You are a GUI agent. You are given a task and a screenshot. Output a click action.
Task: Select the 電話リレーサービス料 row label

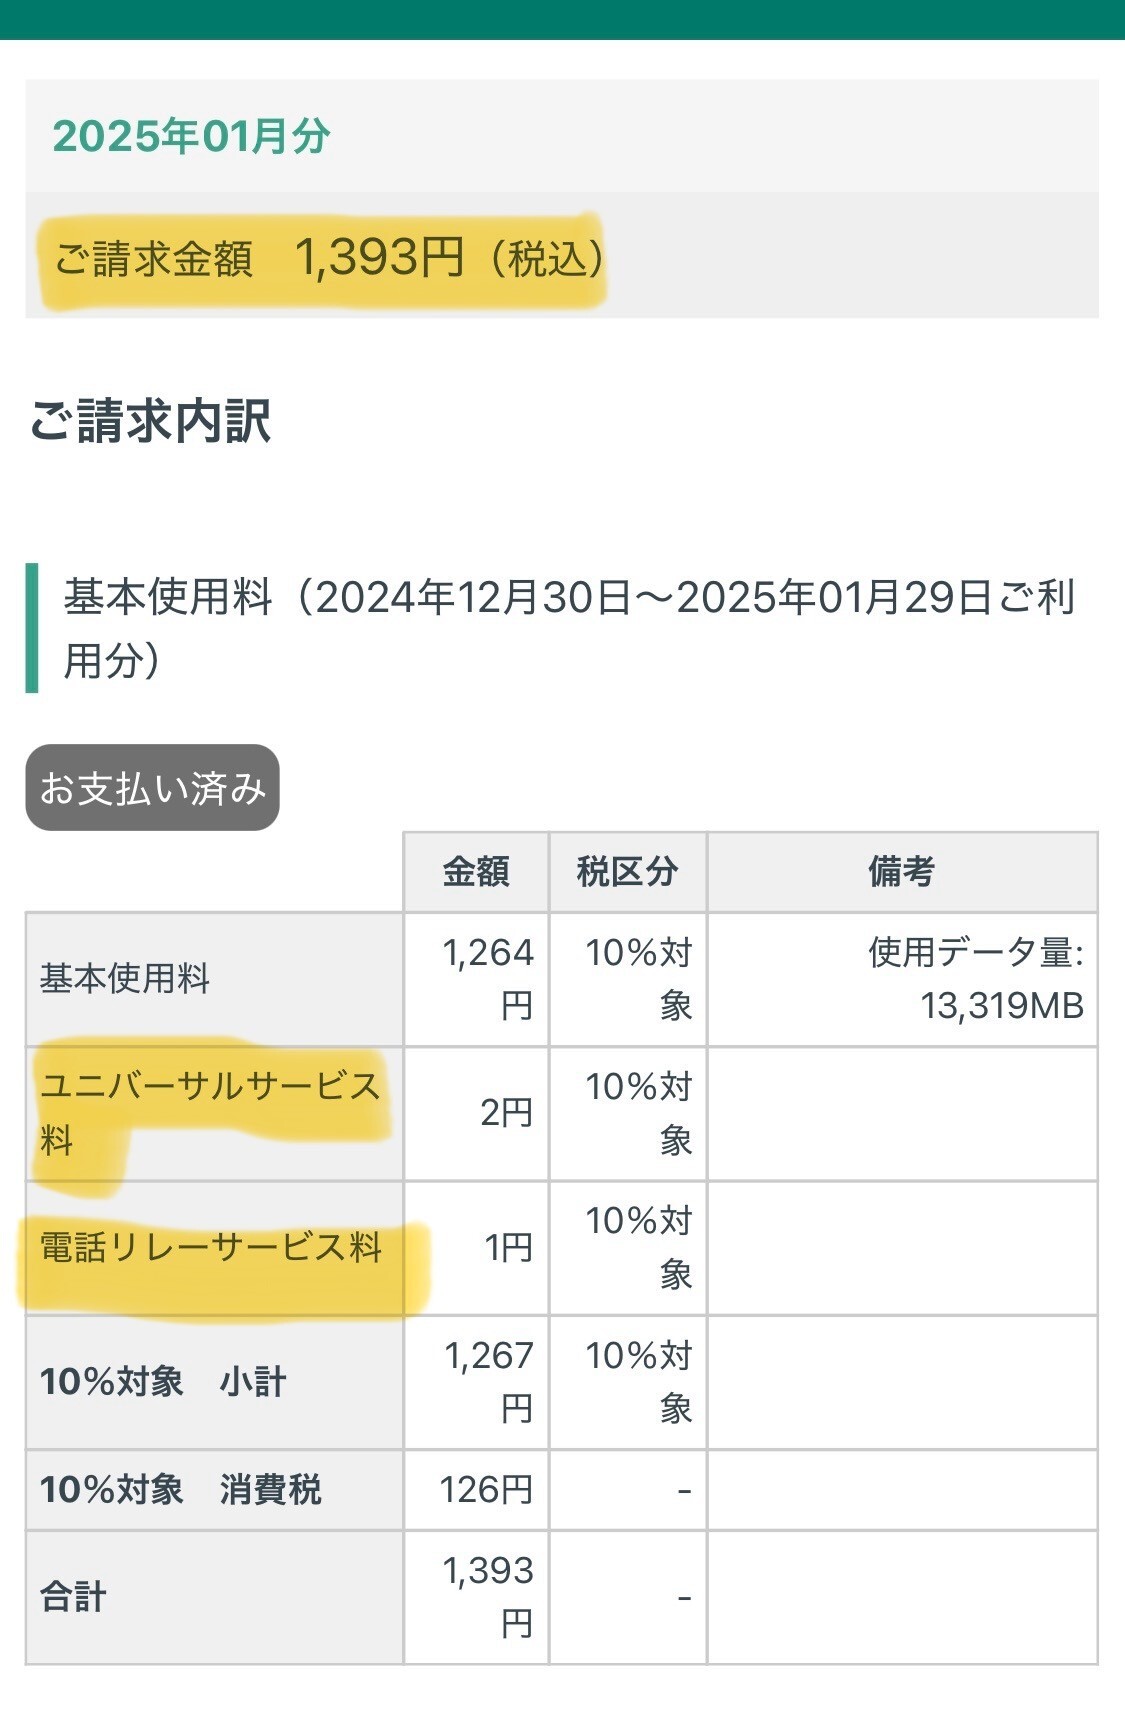(211, 1247)
